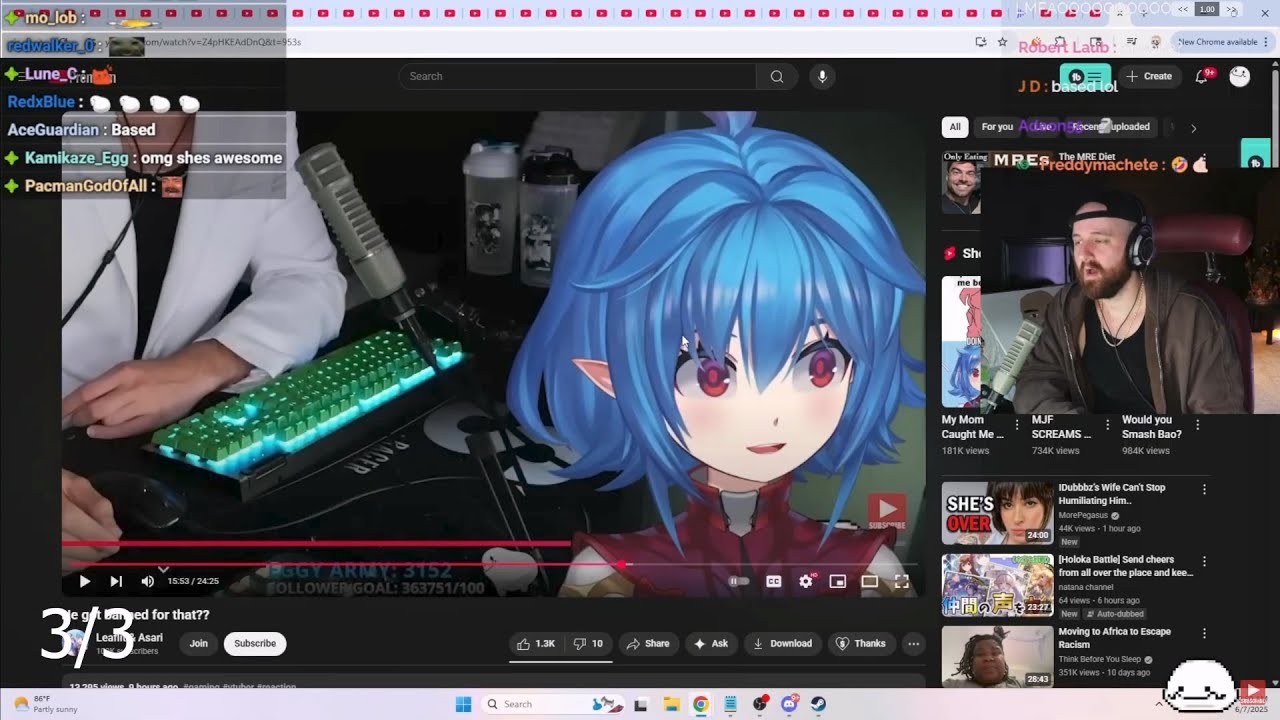Image resolution: width=1280 pixels, height=720 pixels.
Task: Switch video to miniplayer mode
Action: pos(838,581)
